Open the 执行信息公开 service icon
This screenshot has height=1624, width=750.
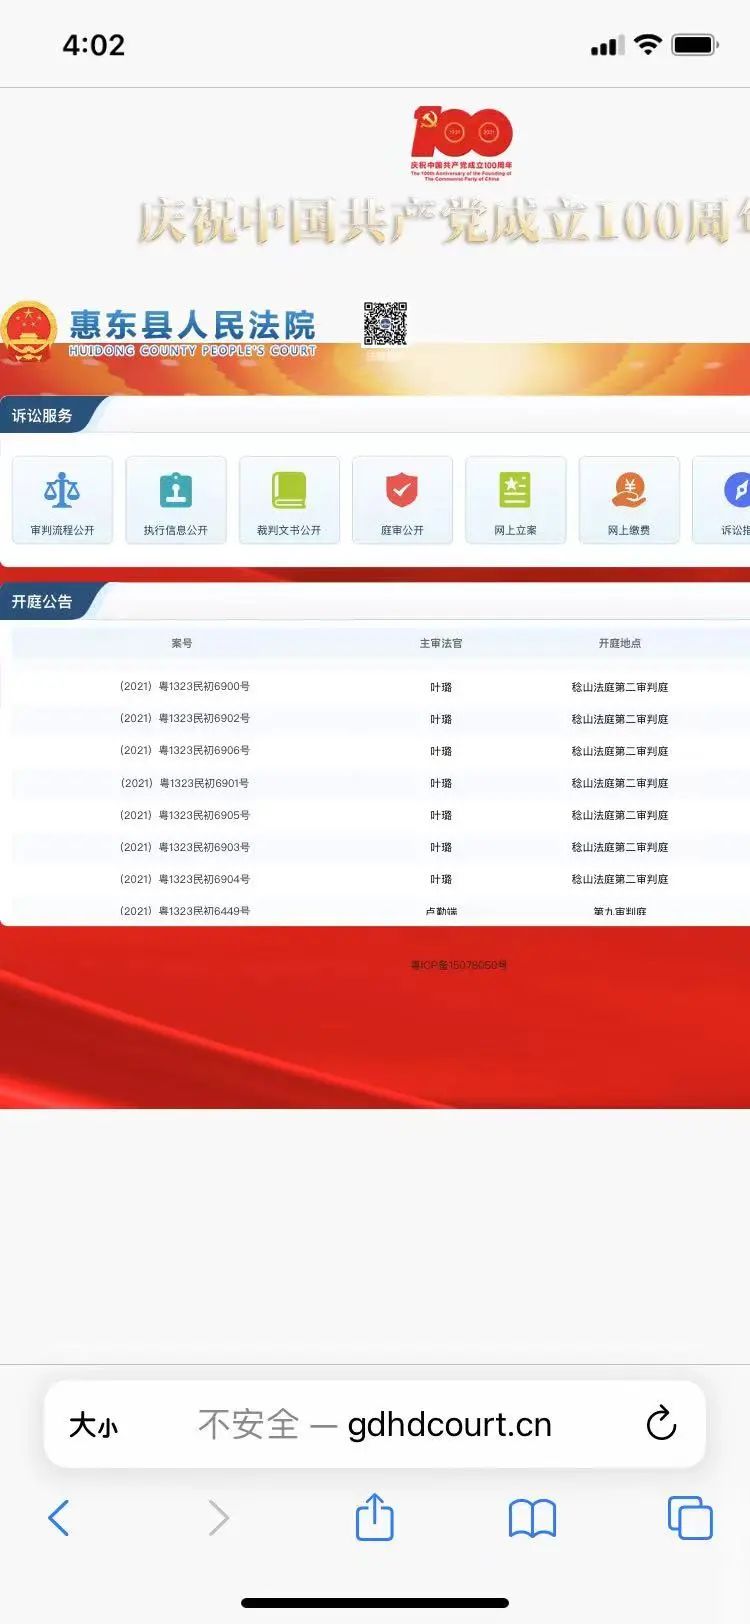point(176,491)
